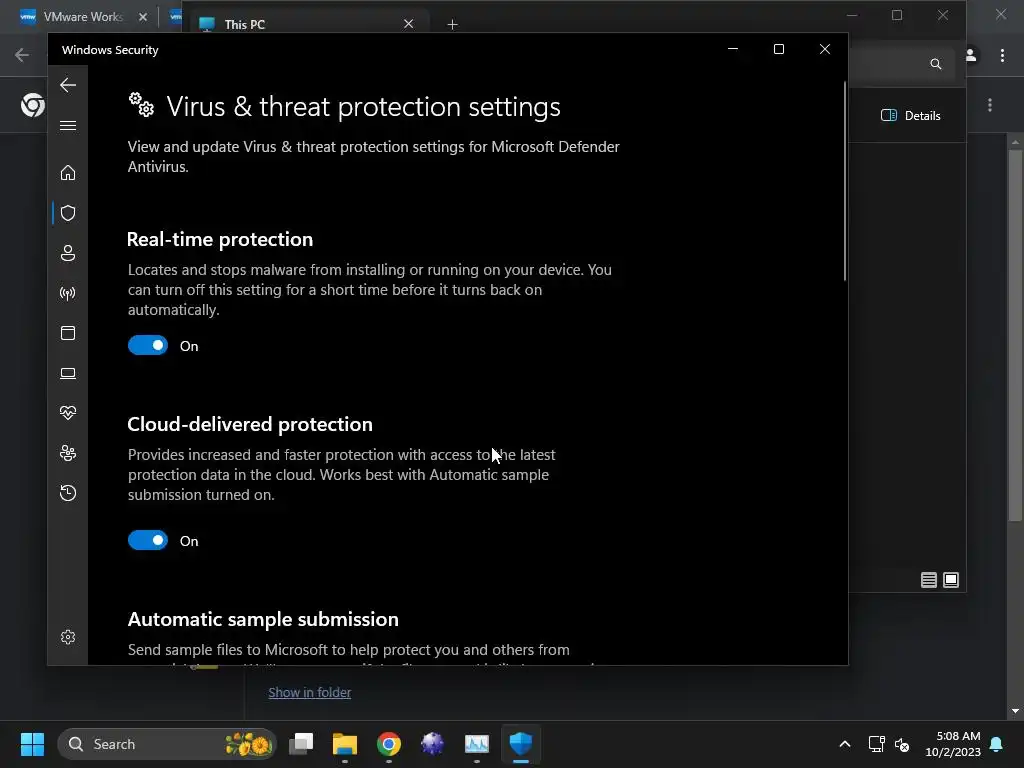Open Protection history clock icon
The width and height of the screenshot is (1024, 768).
(68, 493)
